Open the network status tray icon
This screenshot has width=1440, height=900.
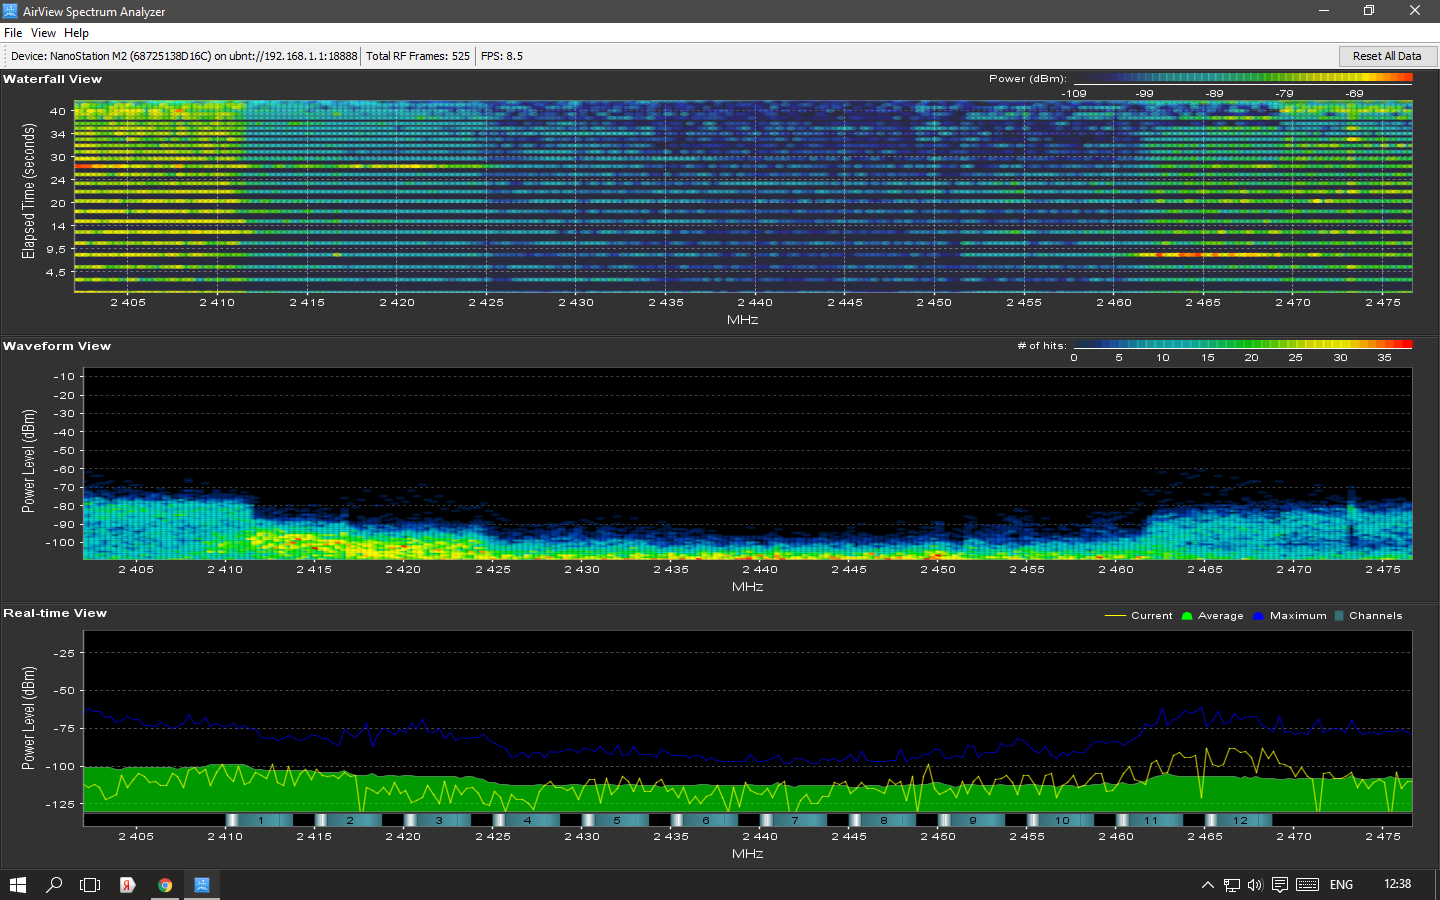pos(1231,885)
